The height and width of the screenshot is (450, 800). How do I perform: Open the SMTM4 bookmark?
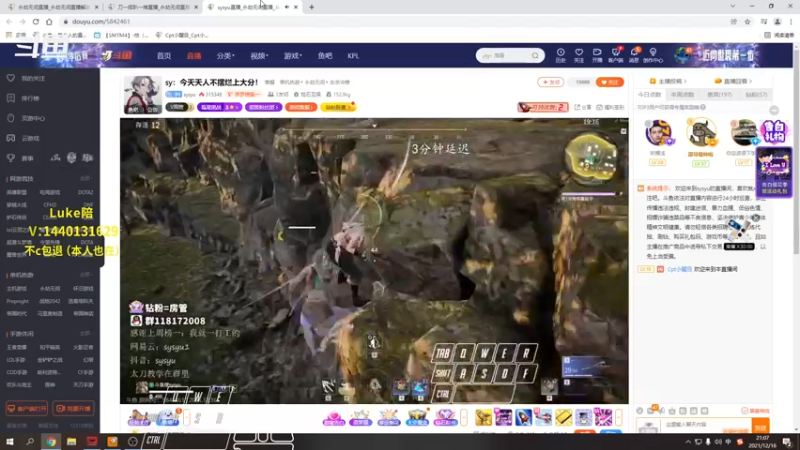point(120,35)
